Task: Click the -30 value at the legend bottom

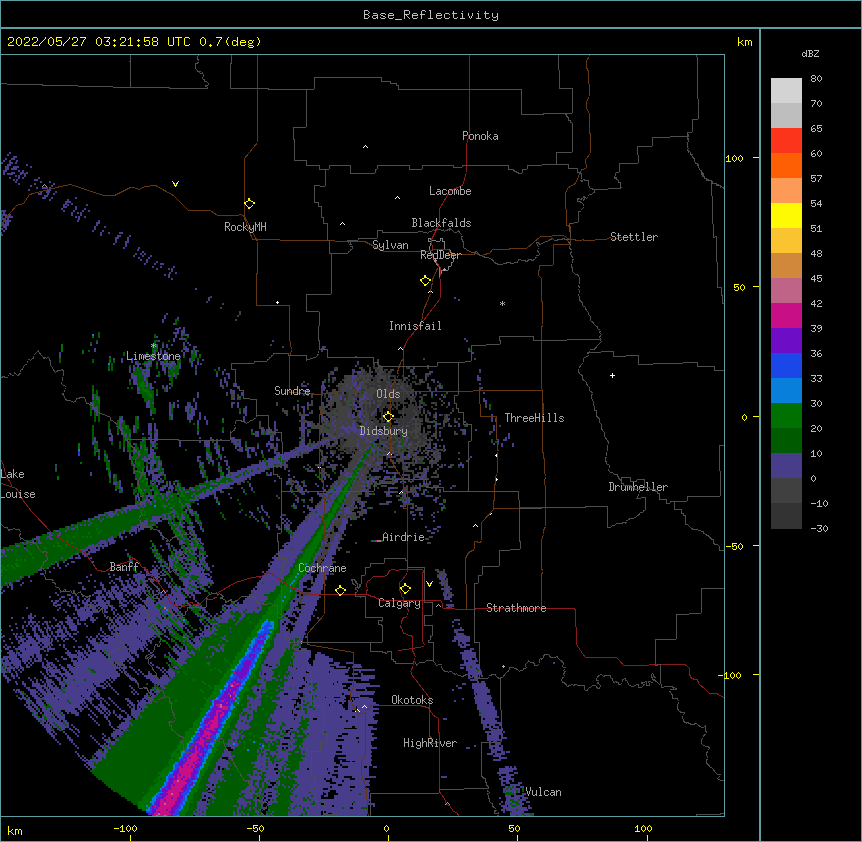Action: tap(819, 528)
